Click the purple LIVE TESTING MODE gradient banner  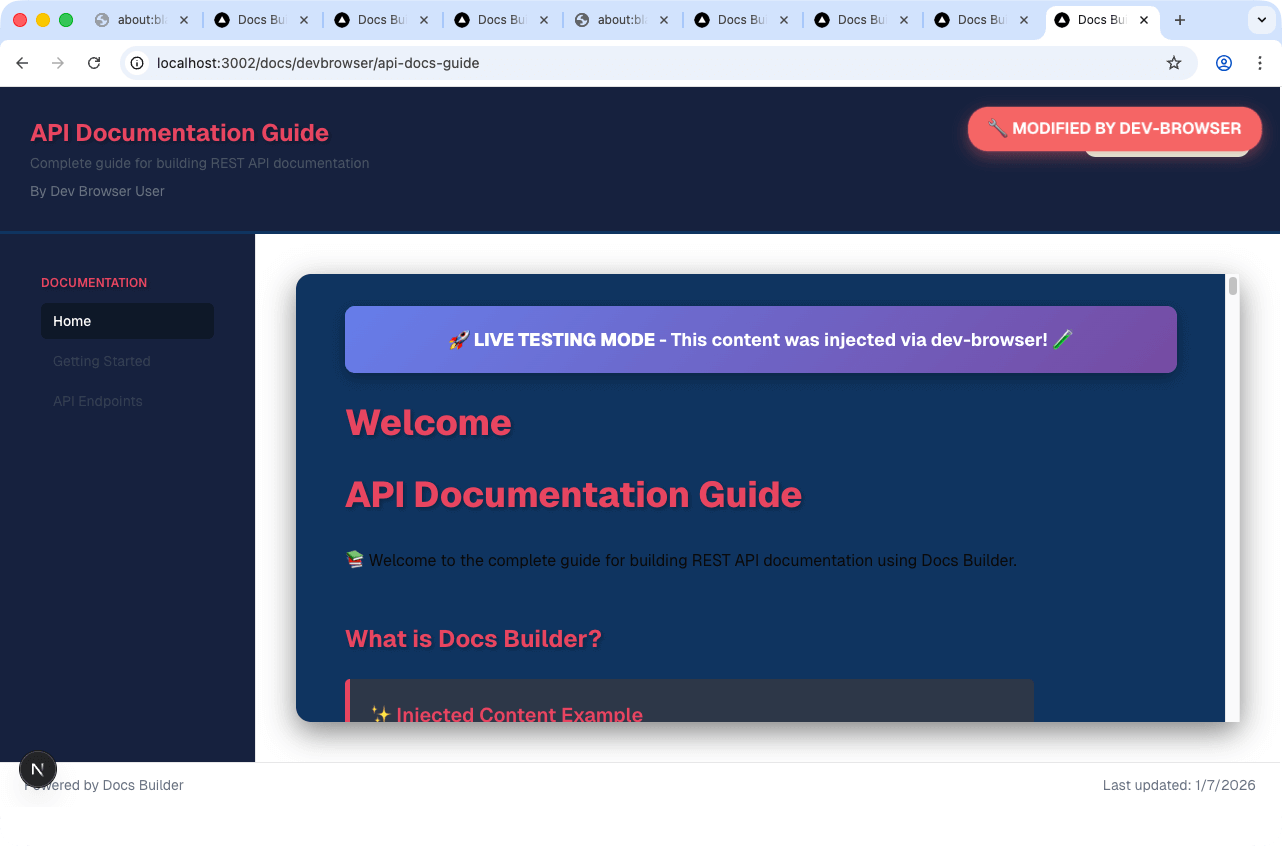760,339
